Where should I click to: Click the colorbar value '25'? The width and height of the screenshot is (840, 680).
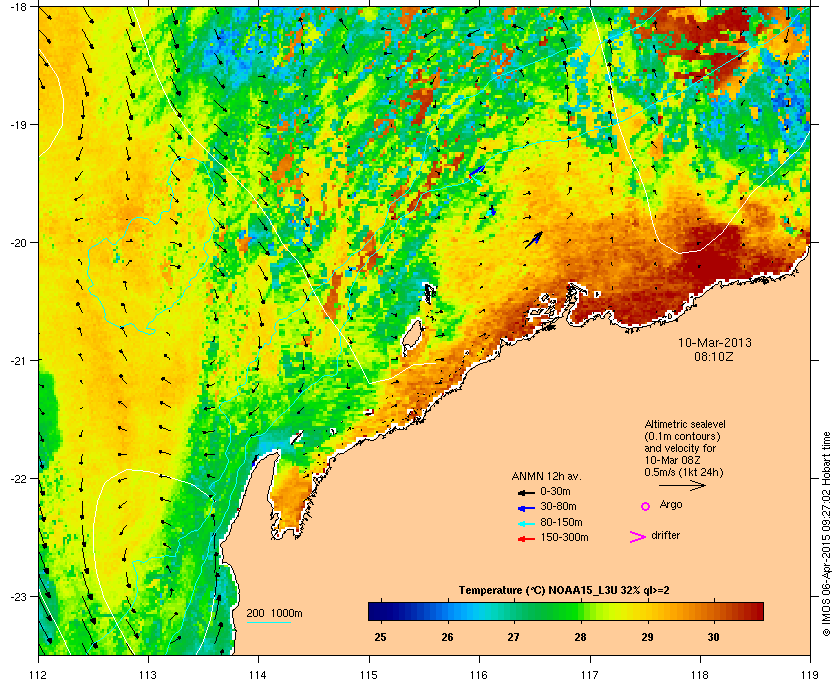pyautogui.click(x=380, y=637)
